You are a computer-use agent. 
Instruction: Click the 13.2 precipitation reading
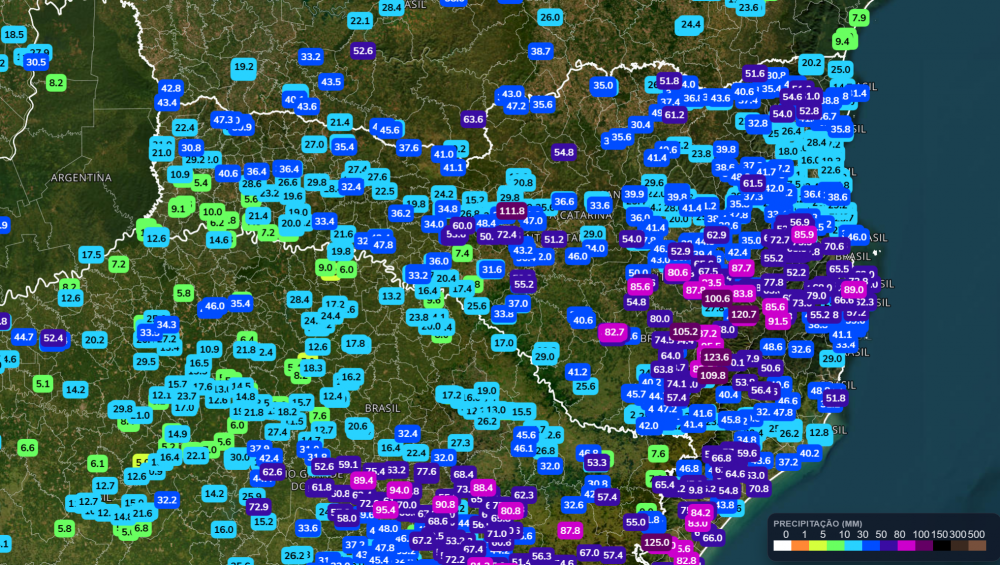coord(391,296)
